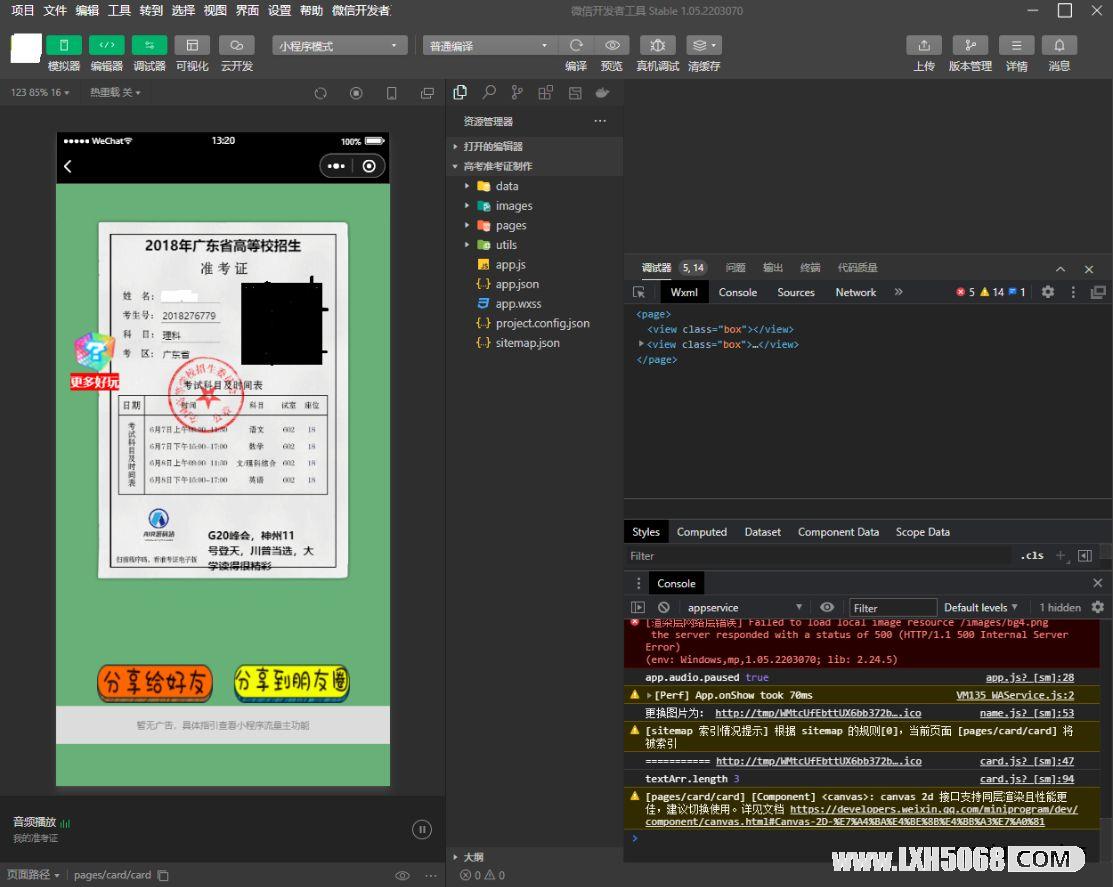Detach the simulator window icon

point(427,93)
